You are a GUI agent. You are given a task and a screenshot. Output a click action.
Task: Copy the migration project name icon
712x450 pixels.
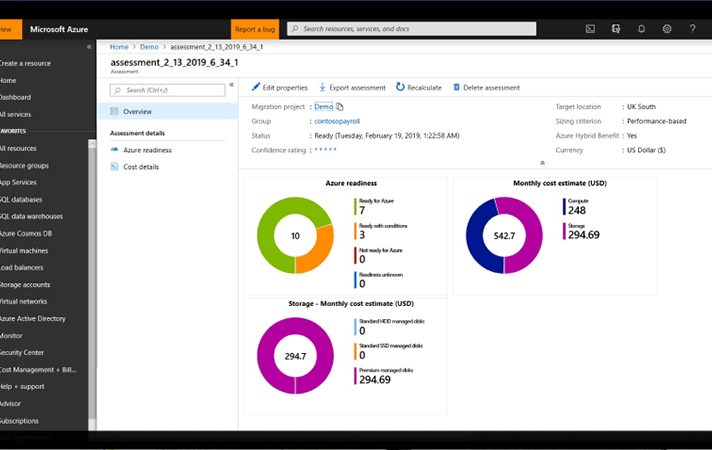[340, 107]
